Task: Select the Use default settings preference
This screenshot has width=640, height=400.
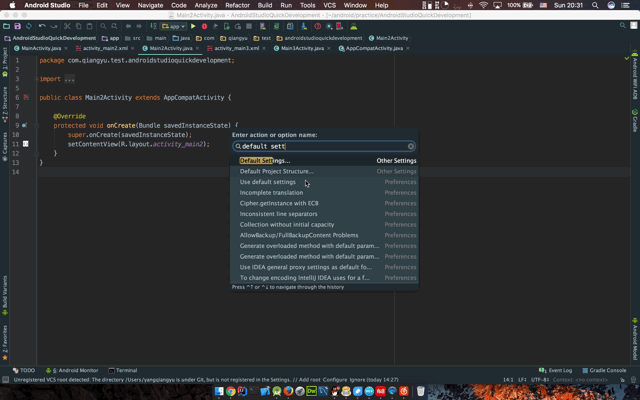Action: [268, 182]
